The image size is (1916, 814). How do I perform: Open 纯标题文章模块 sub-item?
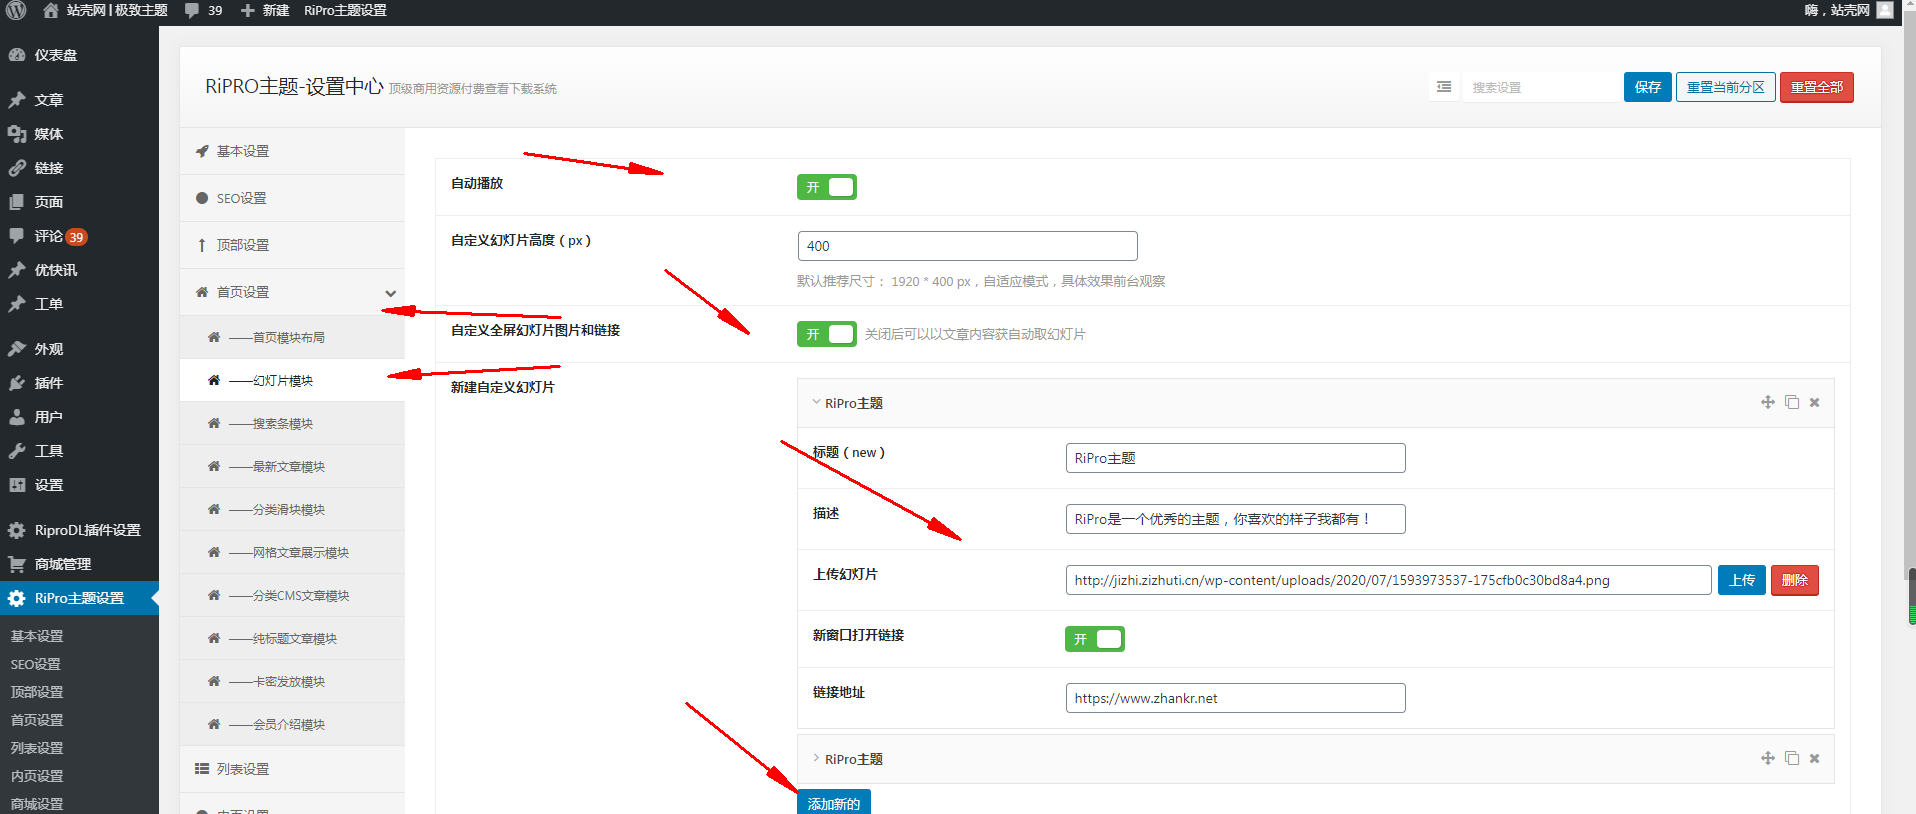pyautogui.click(x=292, y=638)
